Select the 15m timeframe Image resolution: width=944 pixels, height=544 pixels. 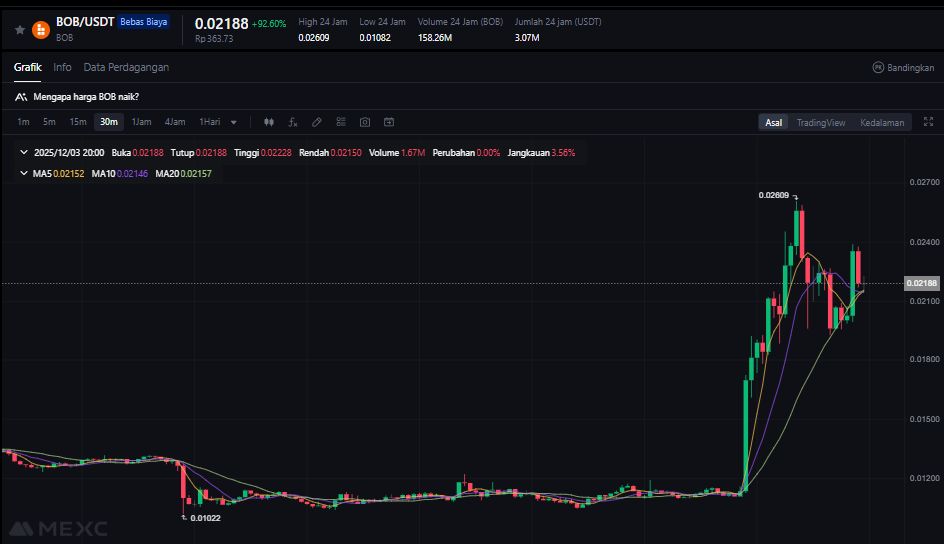pyautogui.click(x=77, y=122)
